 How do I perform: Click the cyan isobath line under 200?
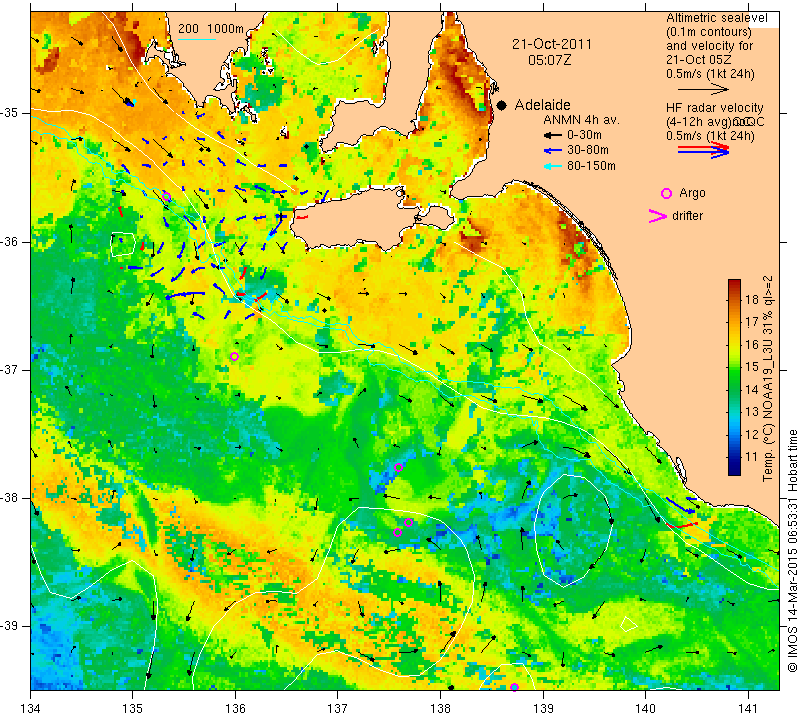pyautogui.click(x=196, y=39)
